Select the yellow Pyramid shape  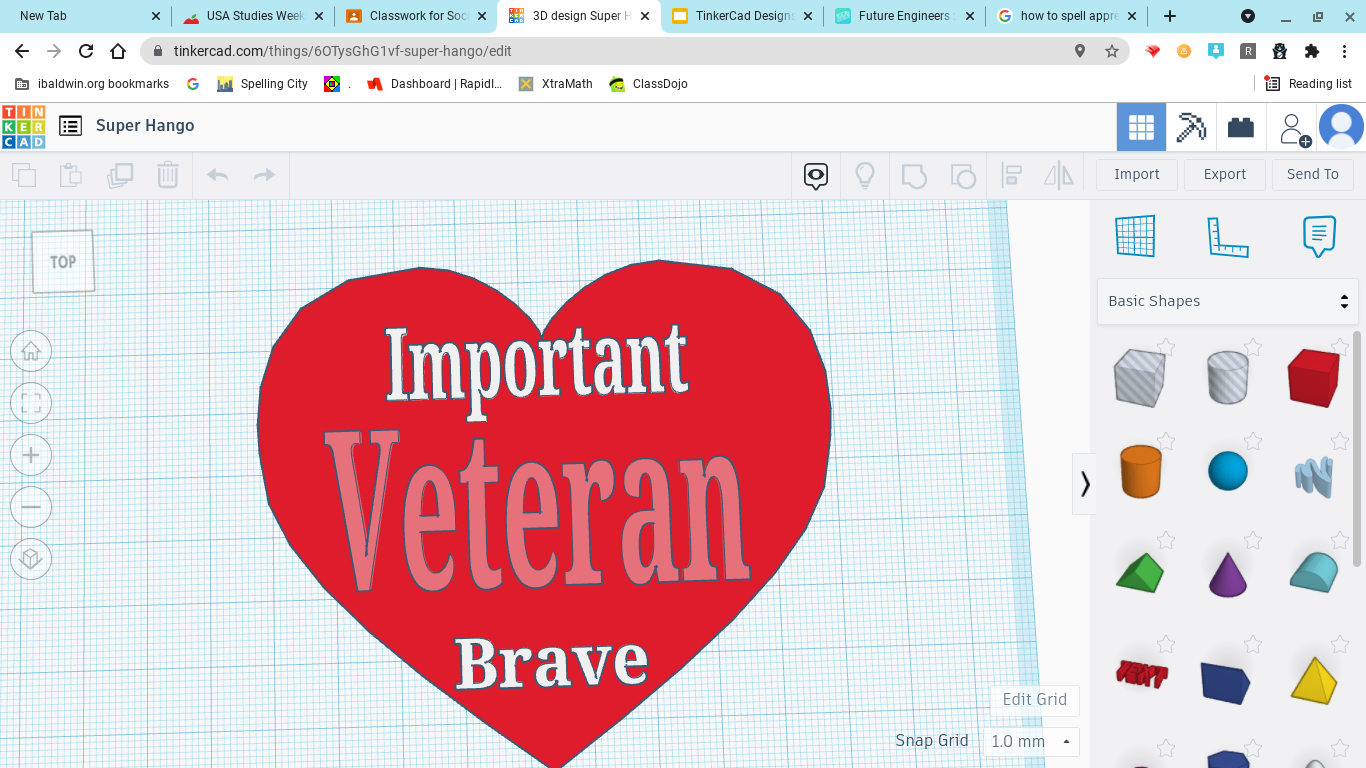tap(1314, 679)
